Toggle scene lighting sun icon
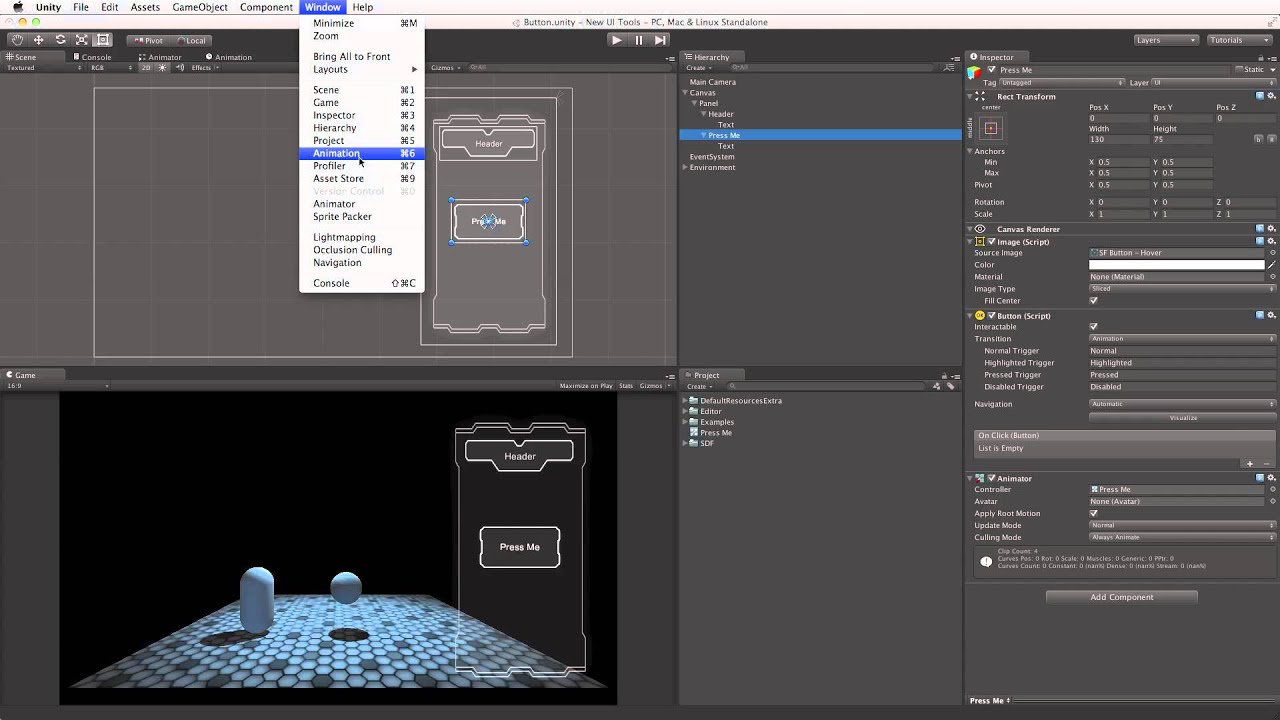 point(162,68)
